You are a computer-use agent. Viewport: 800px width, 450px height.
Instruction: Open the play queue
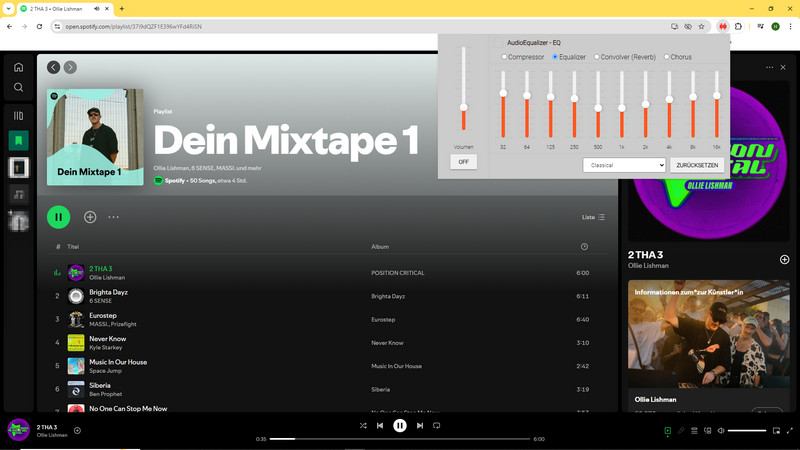point(694,431)
